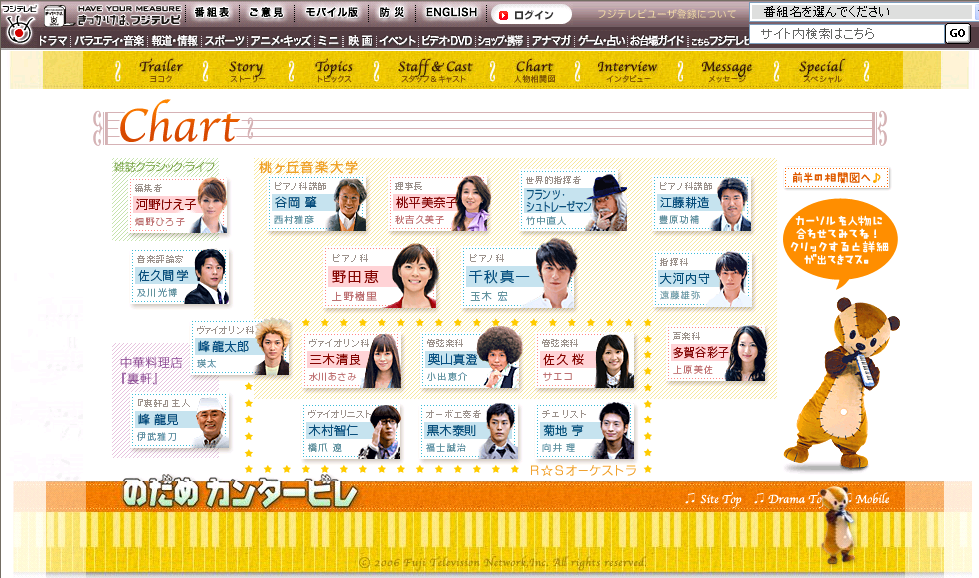Open the 千秋真一 character card
Image resolution: width=979 pixels, height=578 pixels.
pyautogui.click(x=519, y=275)
